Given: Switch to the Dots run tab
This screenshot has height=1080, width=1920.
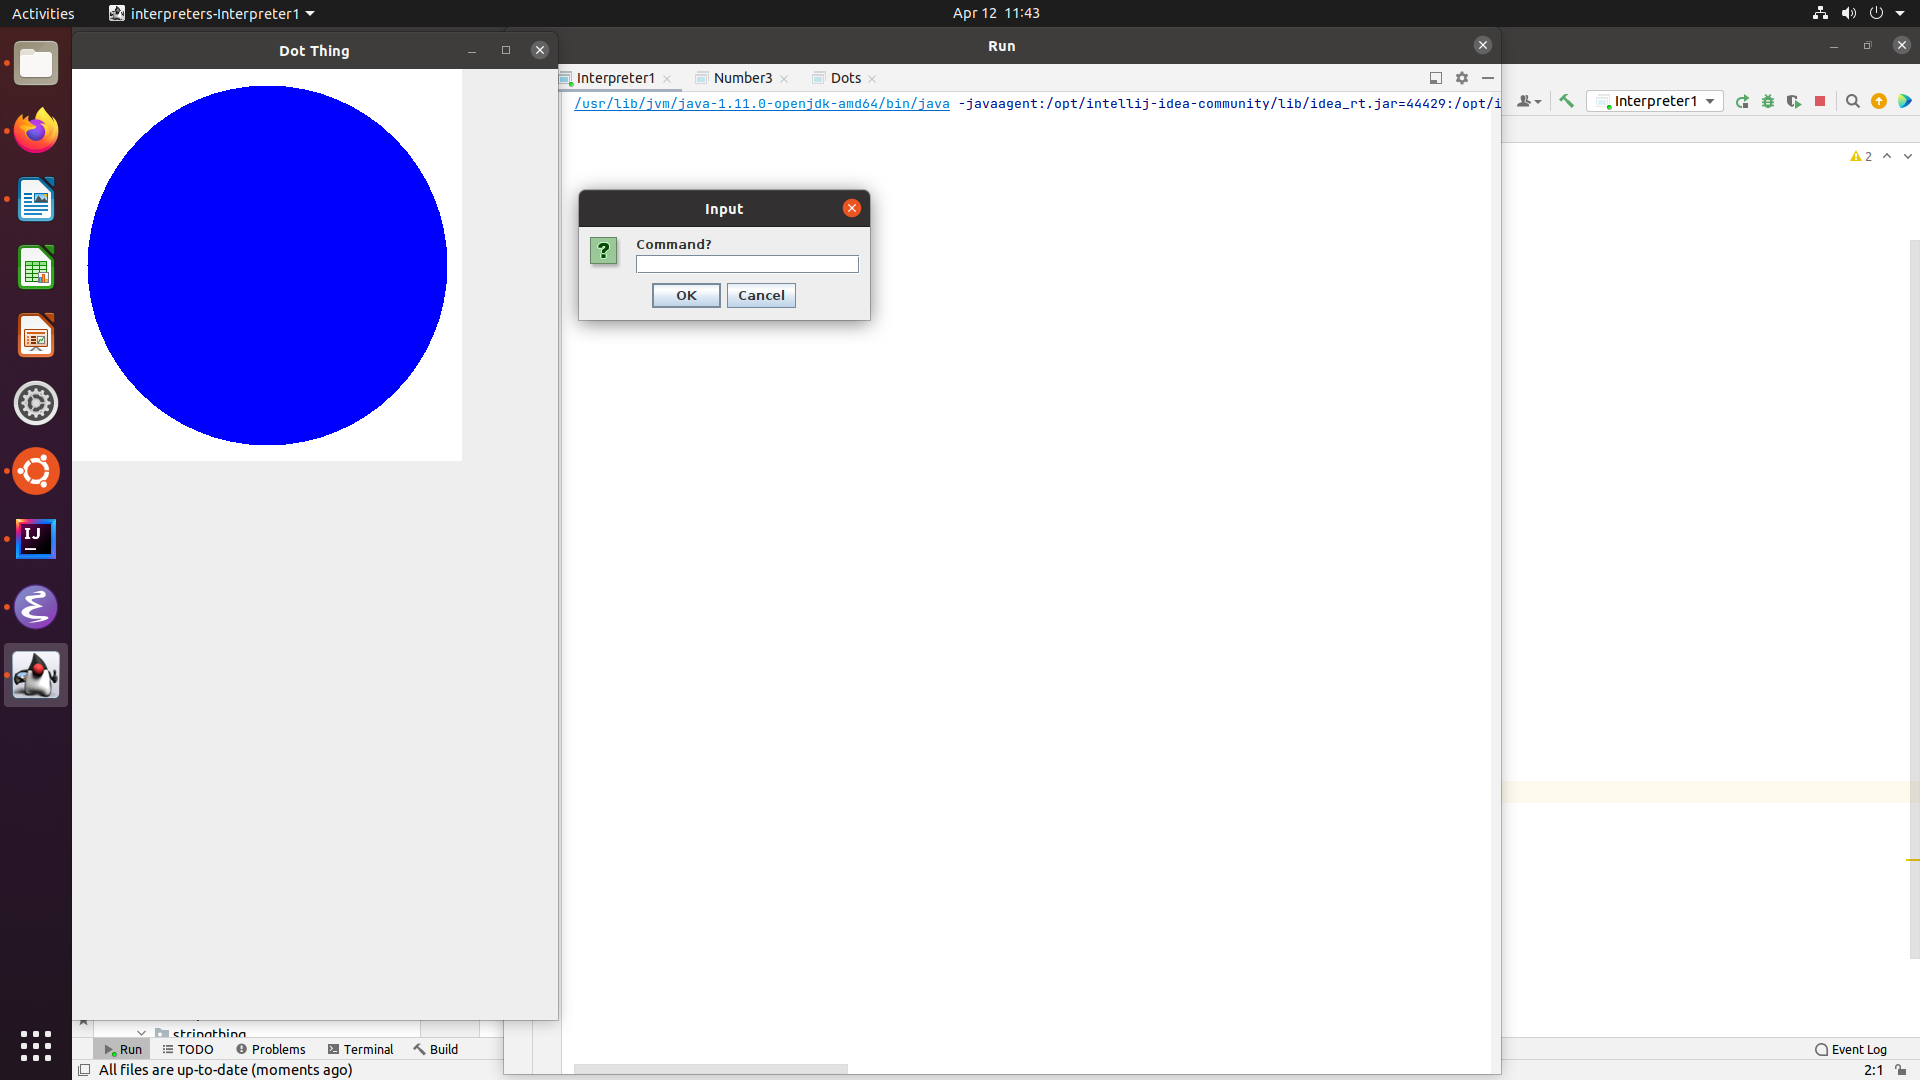Looking at the screenshot, I should point(845,78).
